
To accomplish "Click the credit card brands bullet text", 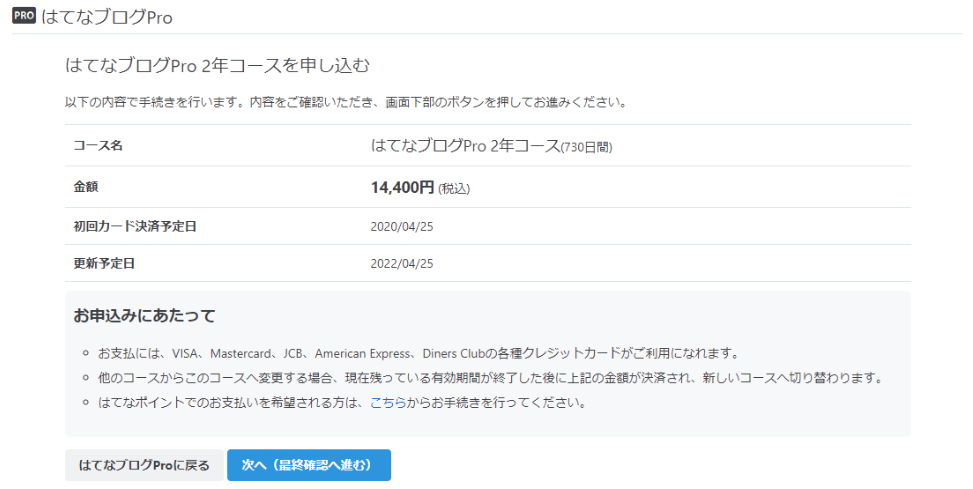I will click(x=419, y=353).
